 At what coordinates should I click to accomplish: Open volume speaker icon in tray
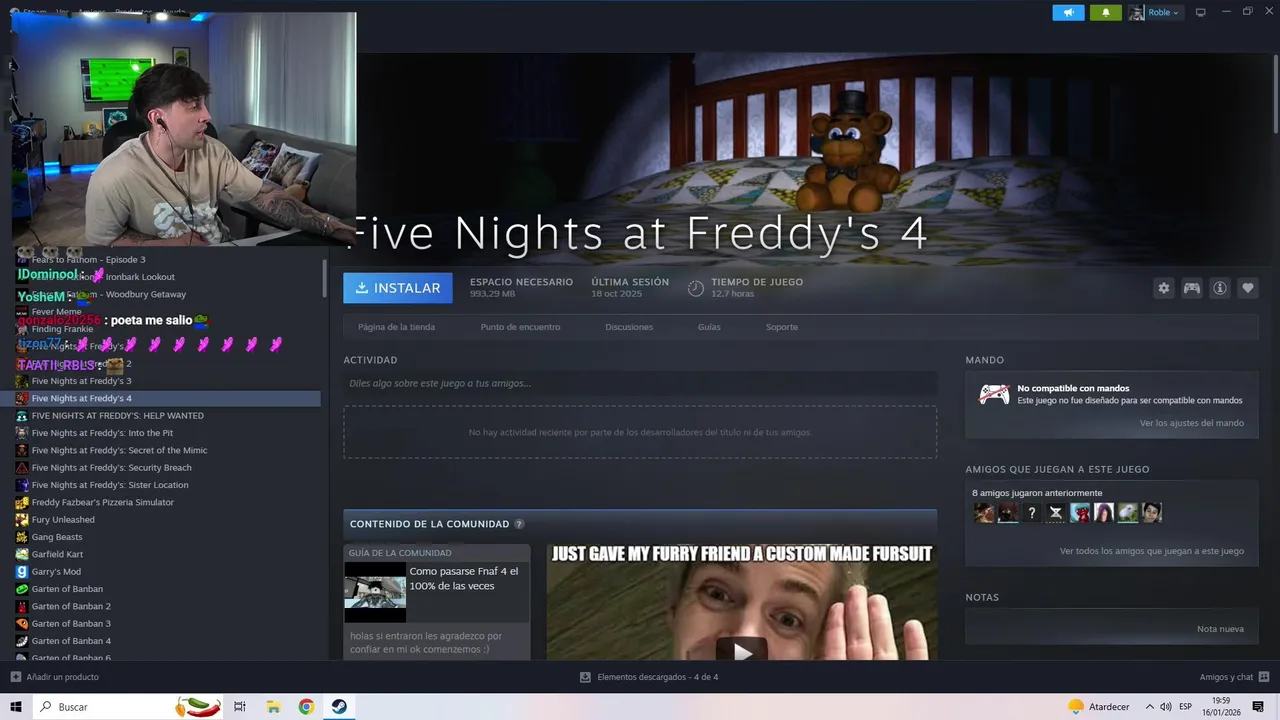1165,707
